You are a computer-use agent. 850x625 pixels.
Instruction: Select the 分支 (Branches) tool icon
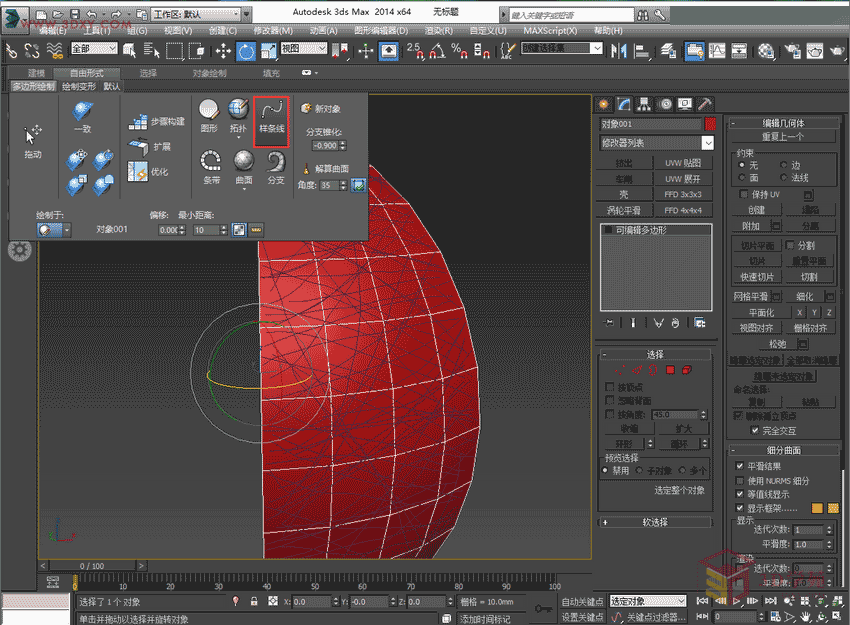coord(275,160)
